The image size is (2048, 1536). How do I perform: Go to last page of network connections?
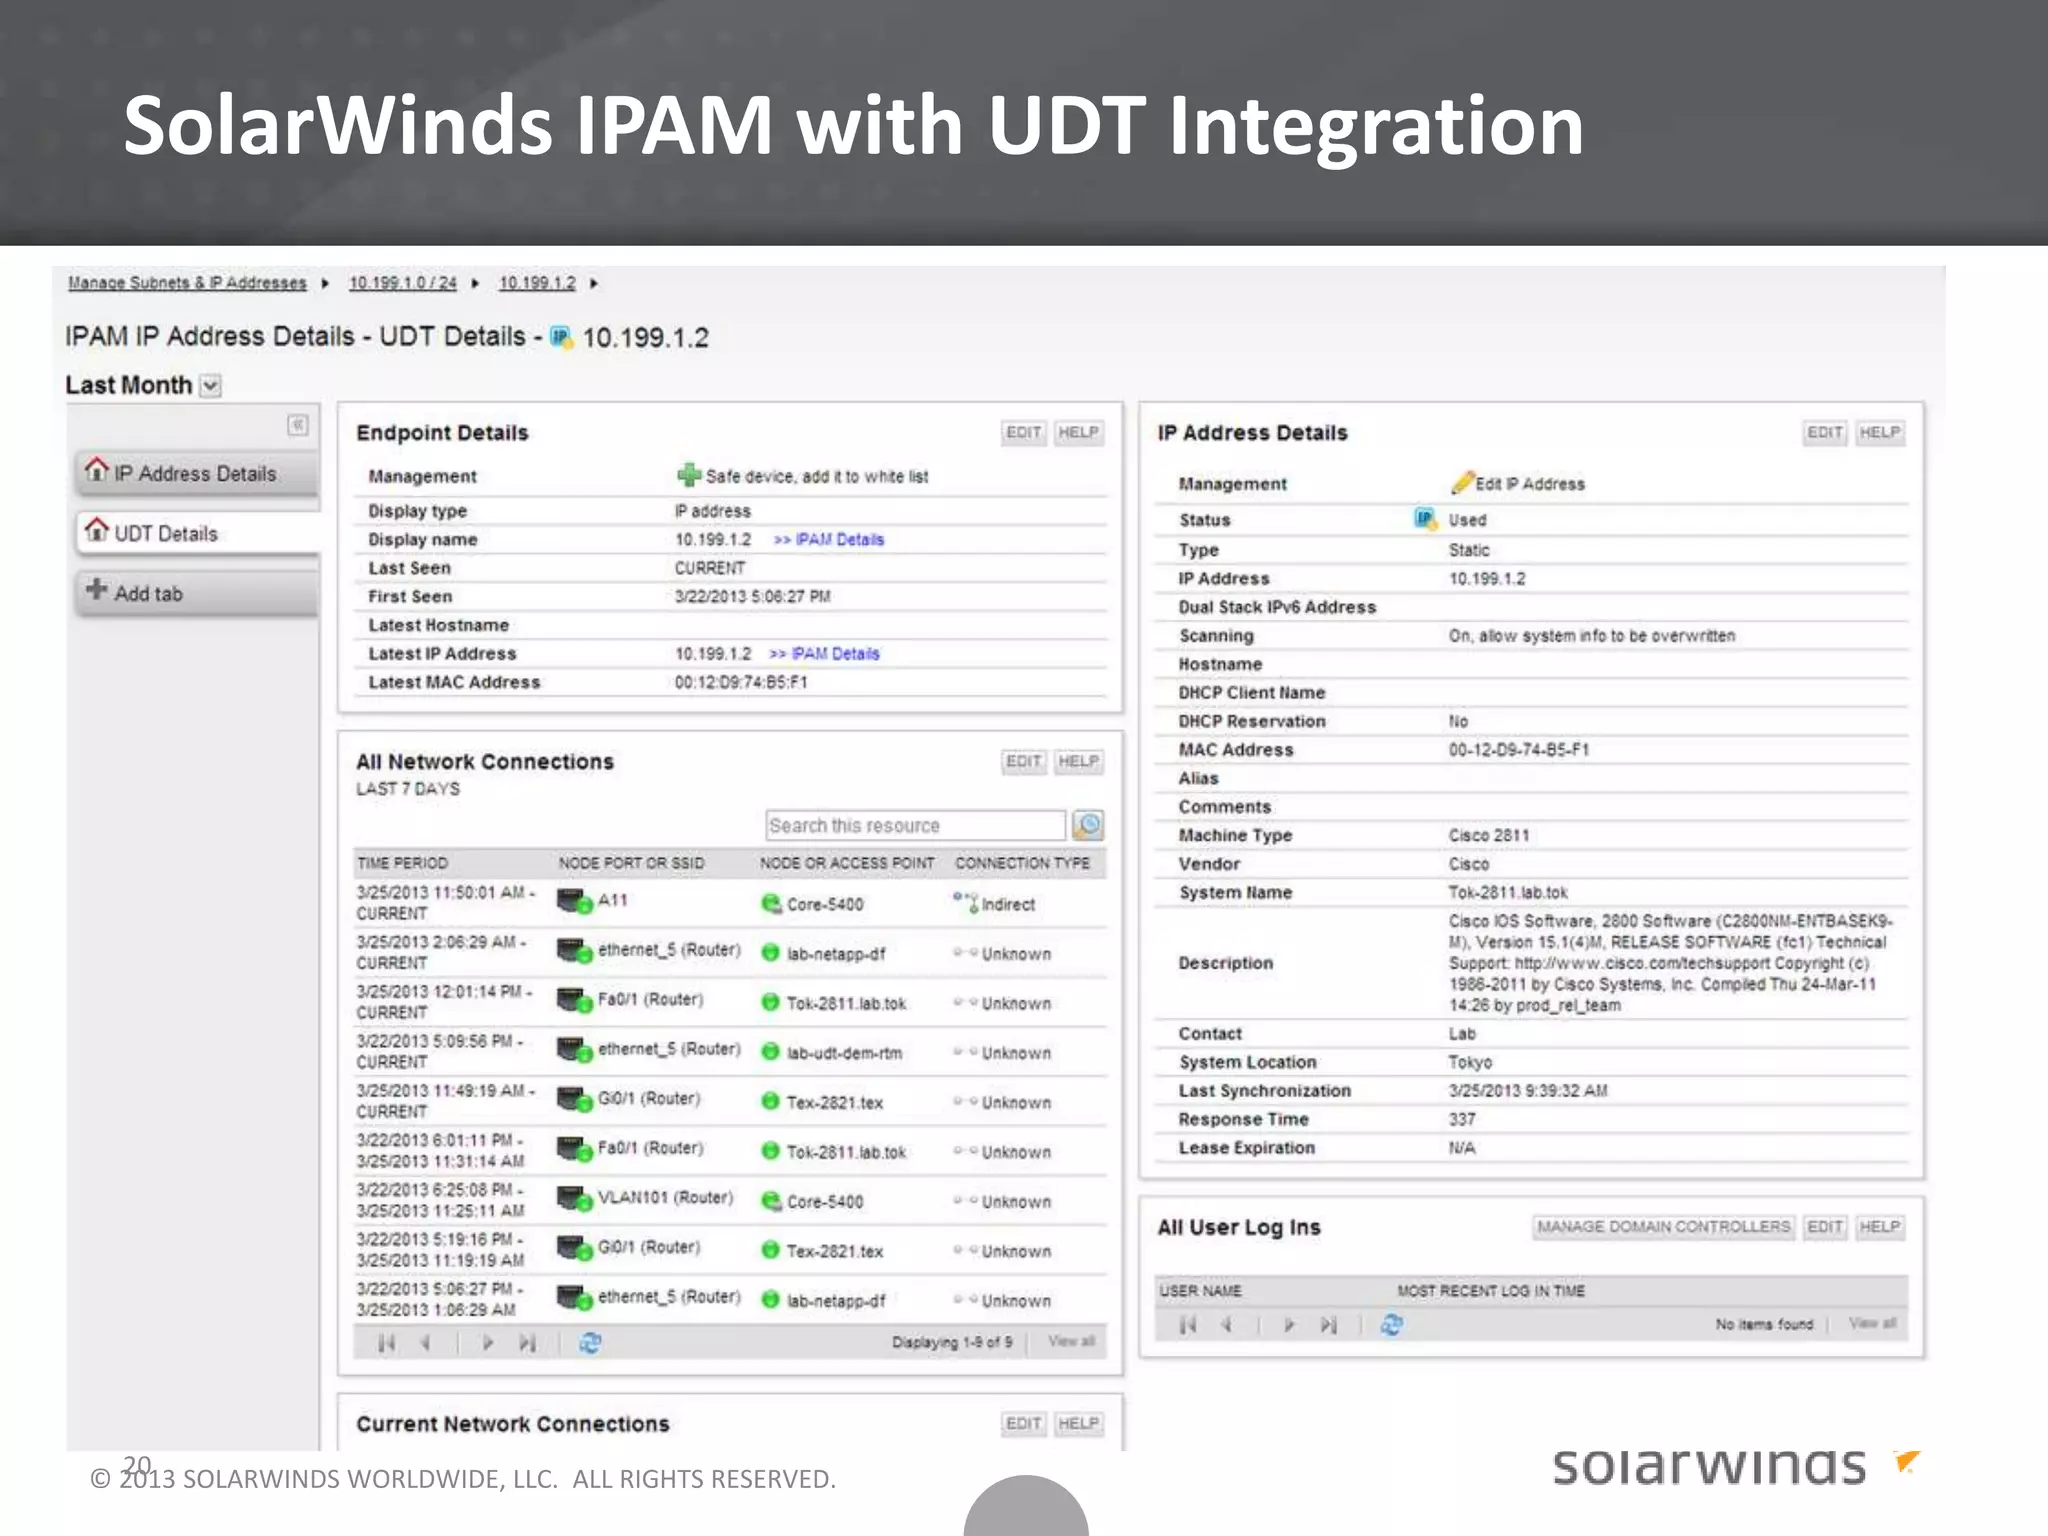[528, 1343]
